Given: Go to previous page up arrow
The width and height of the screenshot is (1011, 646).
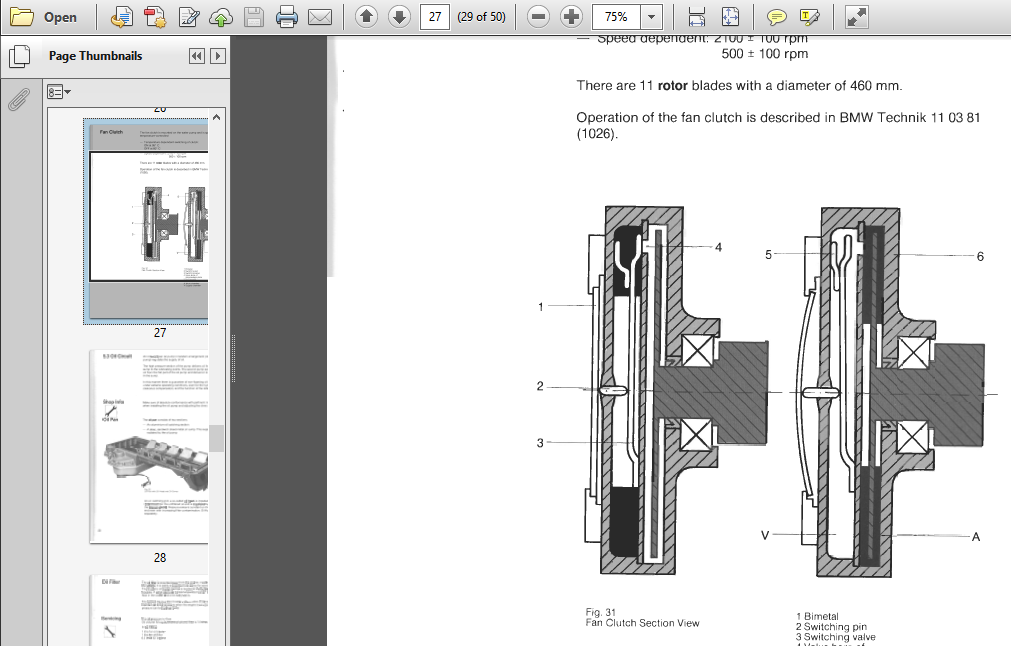Looking at the screenshot, I should 366,17.
